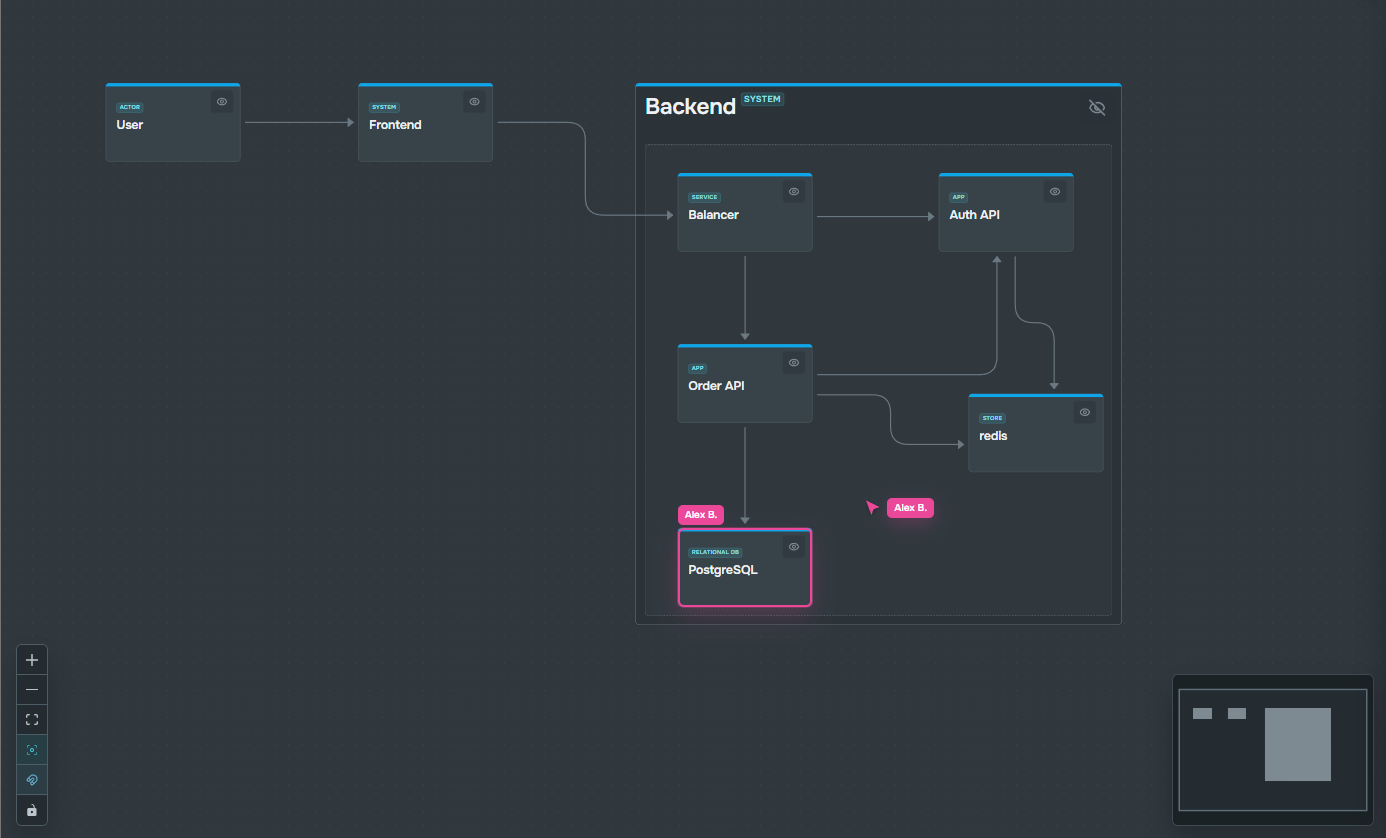Viewport: 1386px width, 838px height.
Task: Select the Balancer node title
Action: (x=713, y=215)
